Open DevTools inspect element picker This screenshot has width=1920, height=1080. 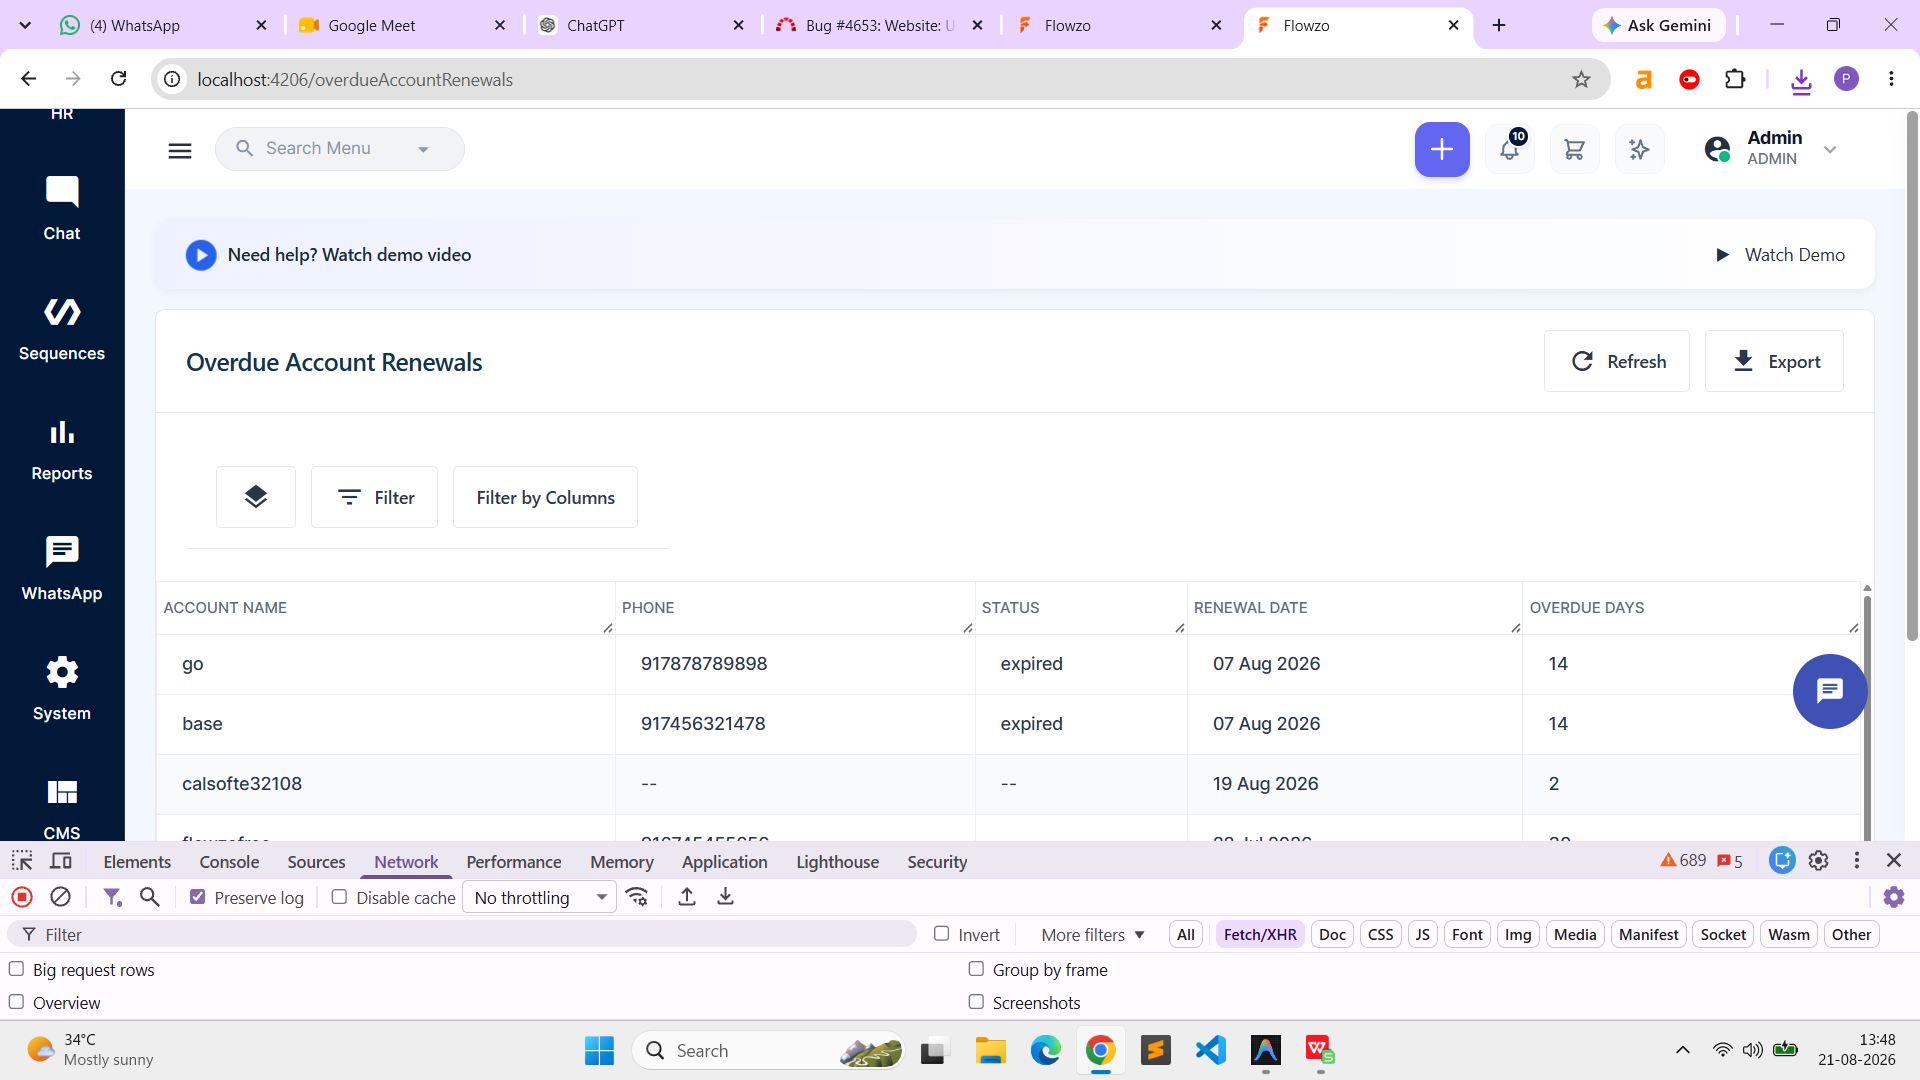[22, 861]
